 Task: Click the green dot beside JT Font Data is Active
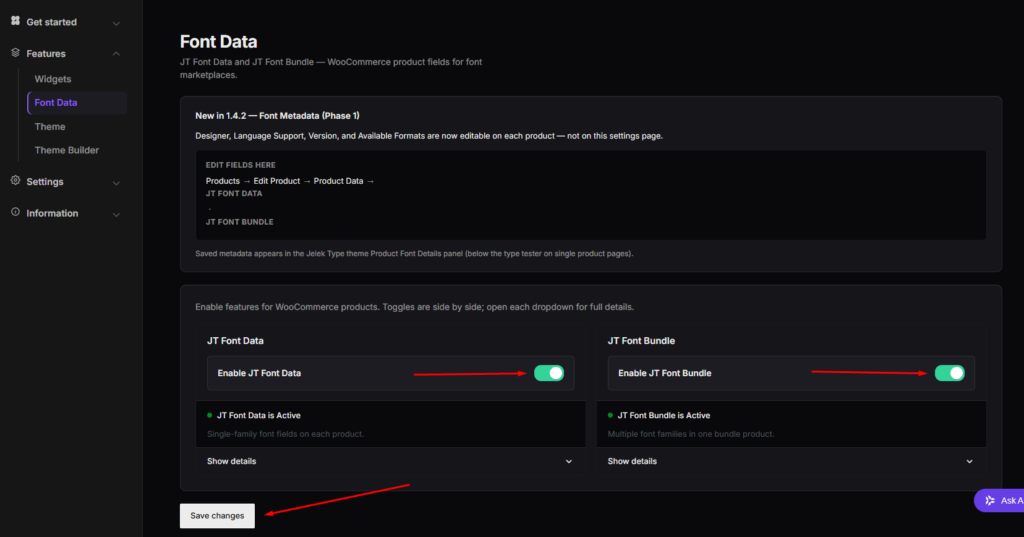click(x=210, y=415)
